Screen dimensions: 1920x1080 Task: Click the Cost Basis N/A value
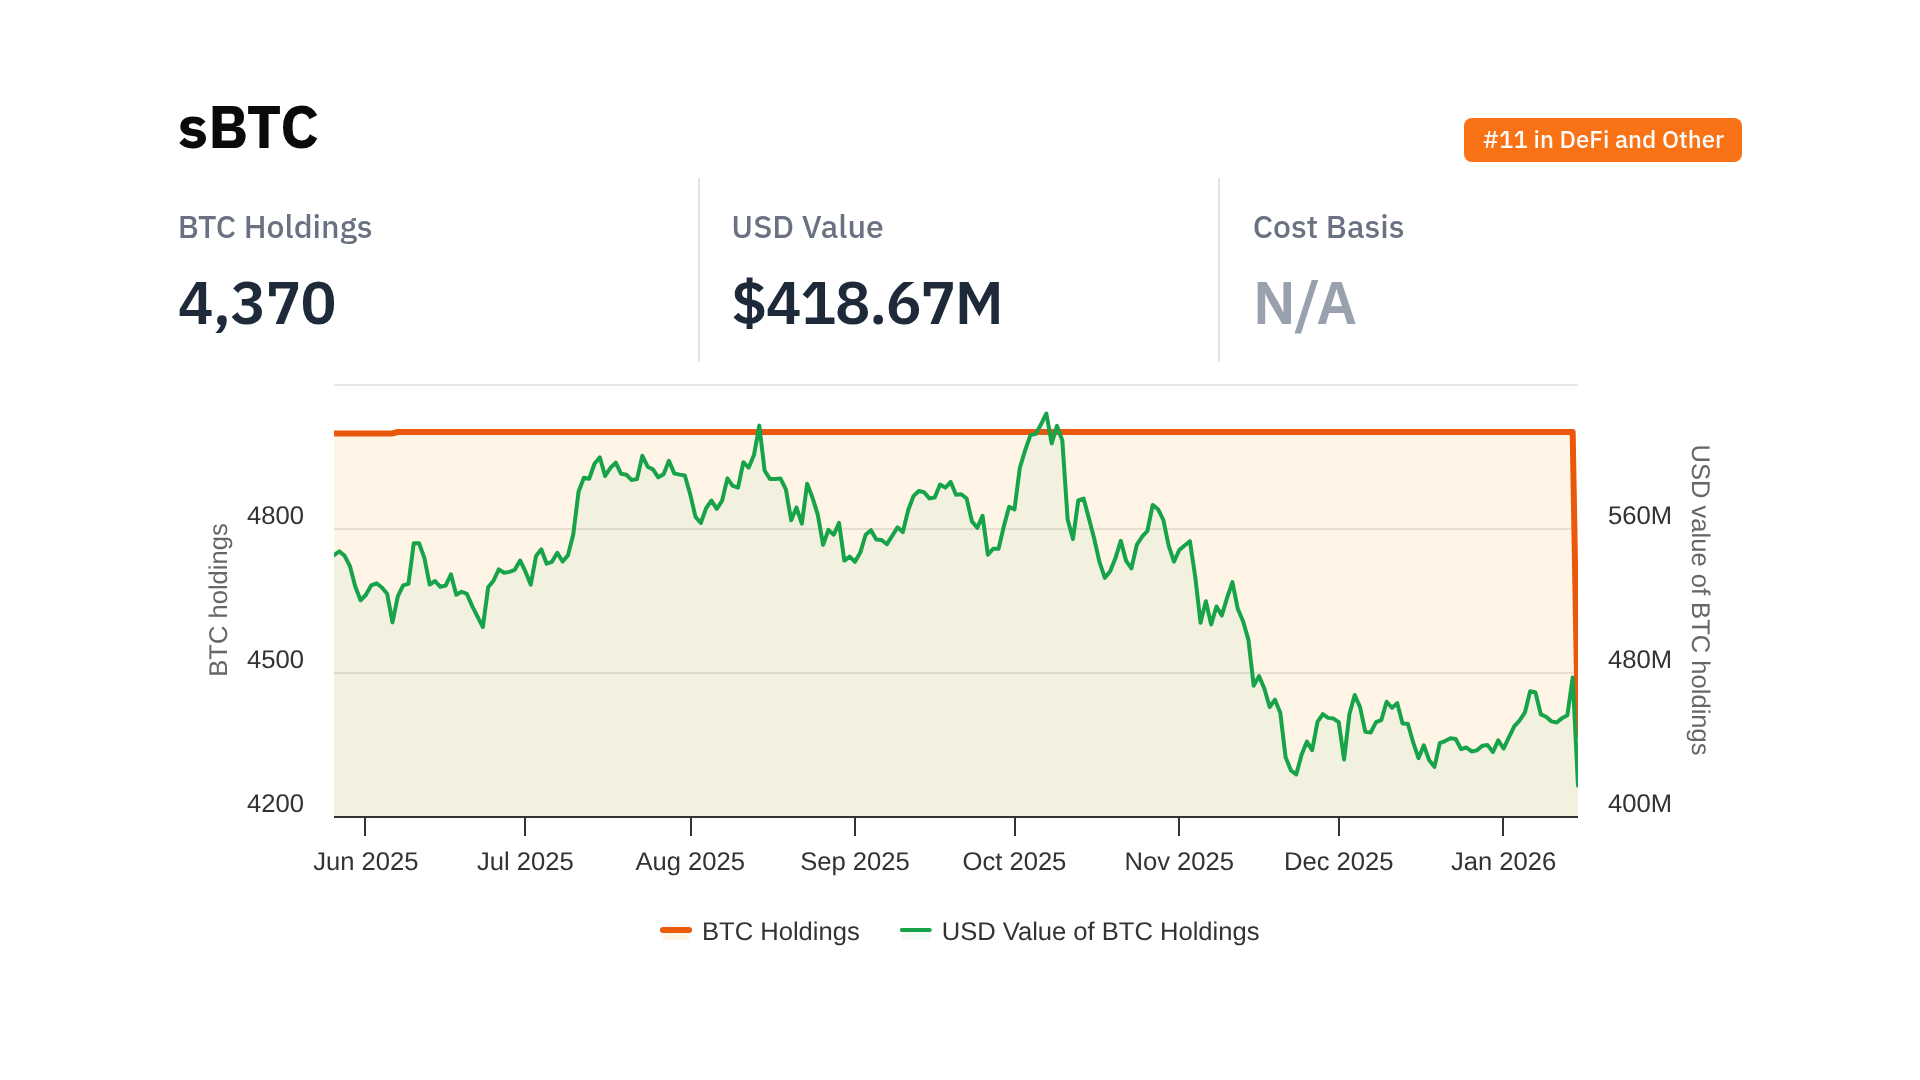pyautogui.click(x=1304, y=303)
